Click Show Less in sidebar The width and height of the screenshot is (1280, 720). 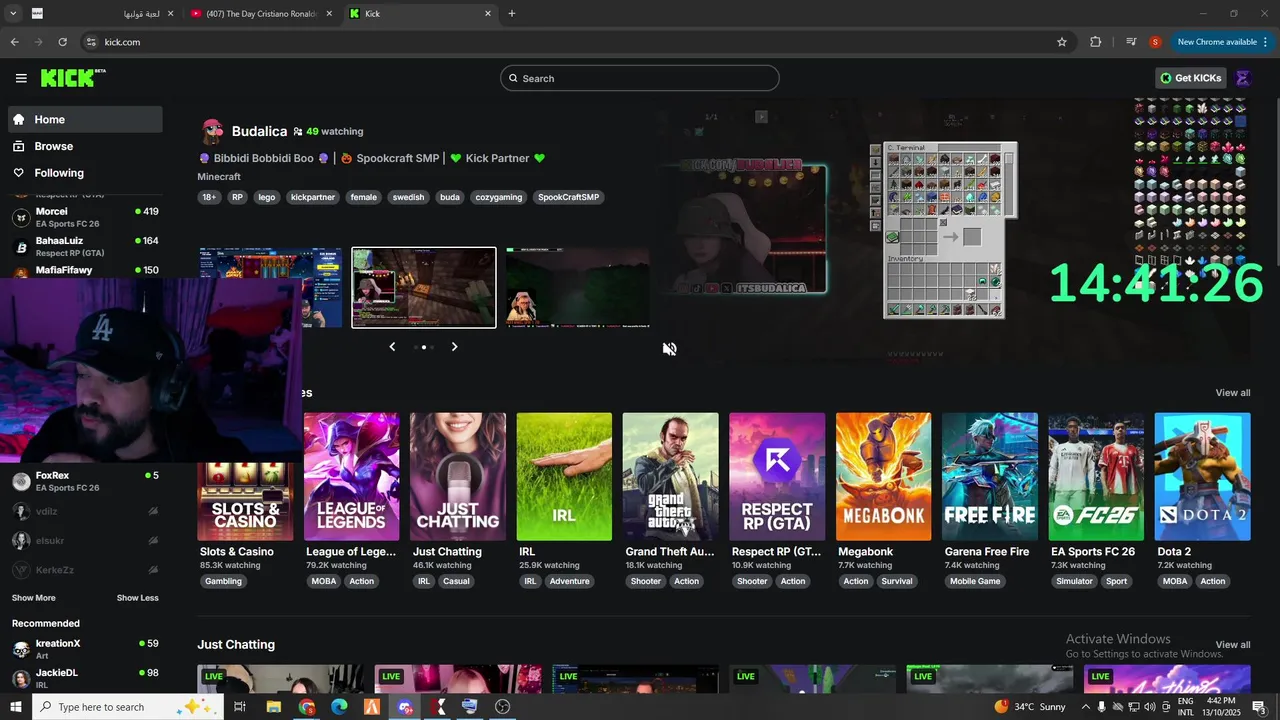coord(137,598)
